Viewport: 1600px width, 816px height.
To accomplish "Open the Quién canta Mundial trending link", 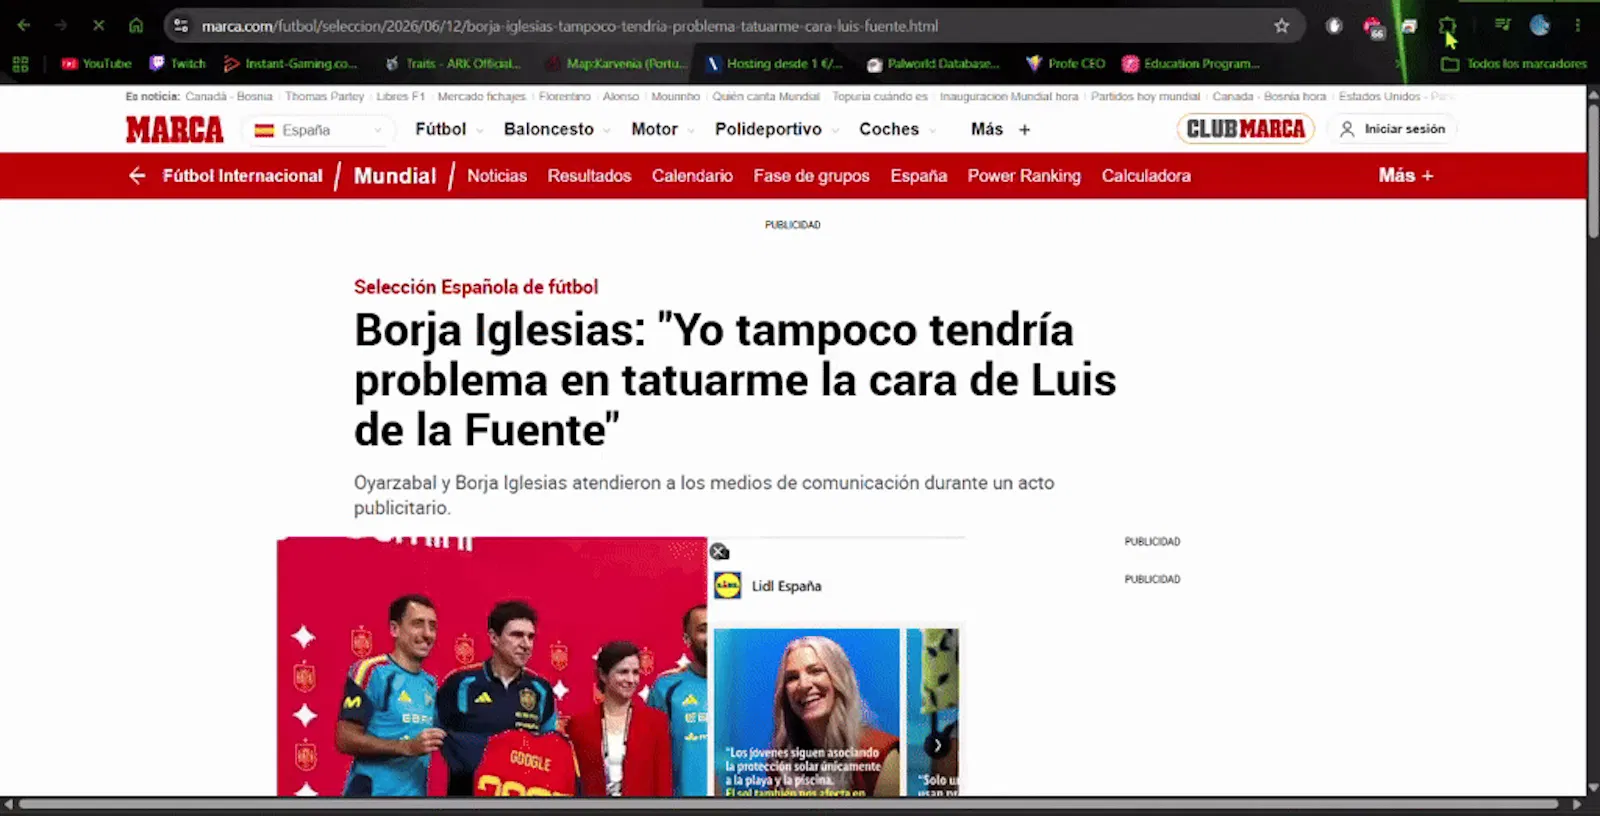I will pos(765,96).
